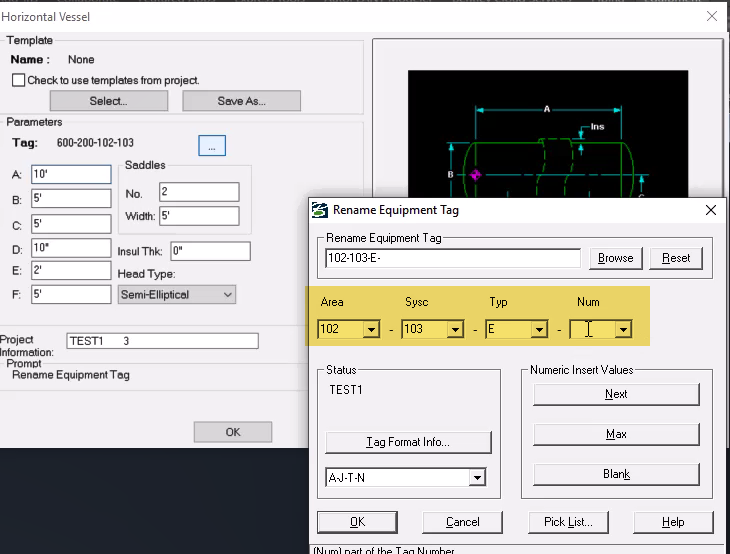Click the parameter D input field
This screenshot has height=554, width=730.
point(71,248)
